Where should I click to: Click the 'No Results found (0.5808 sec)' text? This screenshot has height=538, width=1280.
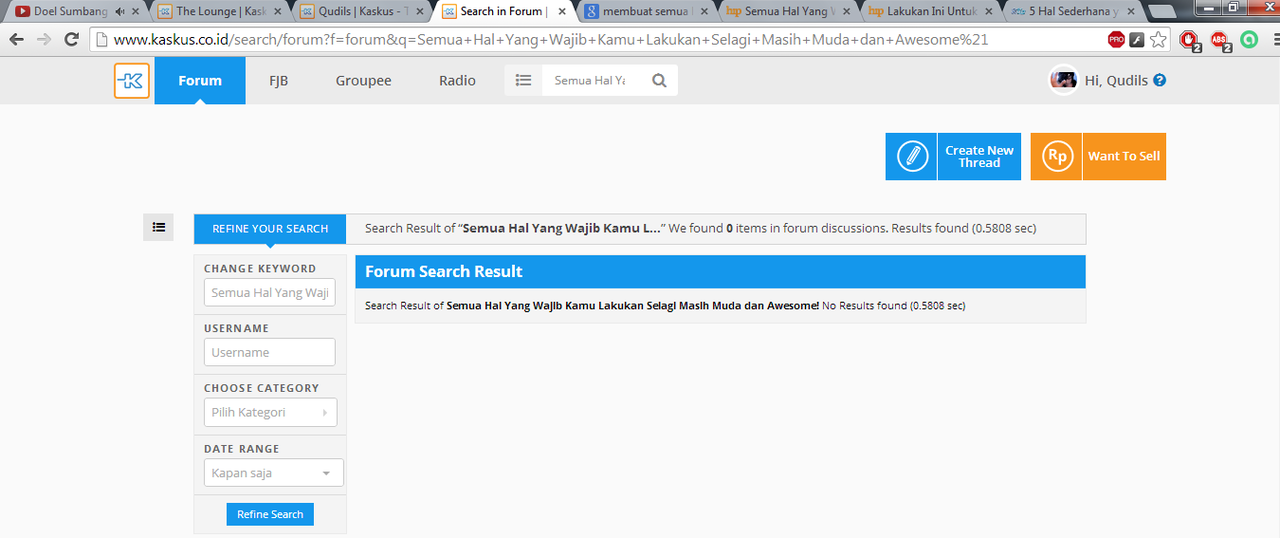point(894,305)
